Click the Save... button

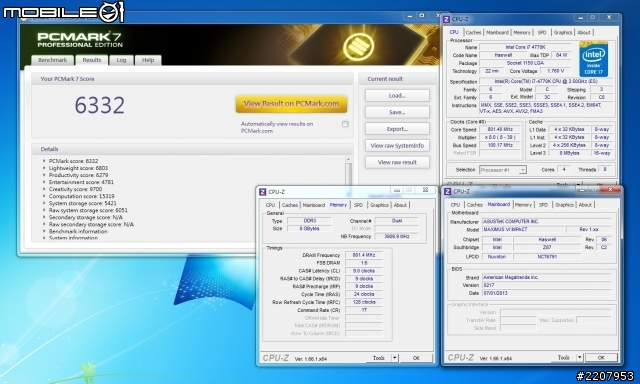[x=397, y=112]
